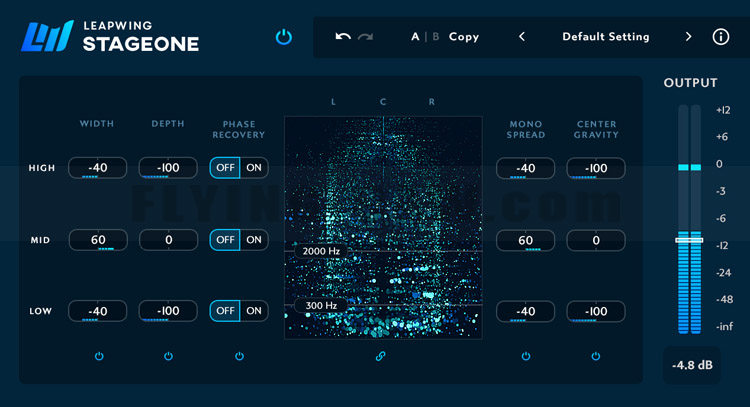The width and height of the screenshot is (750, 407).
Task: Click the OUTPUT label
Action: tap(690, 83)
